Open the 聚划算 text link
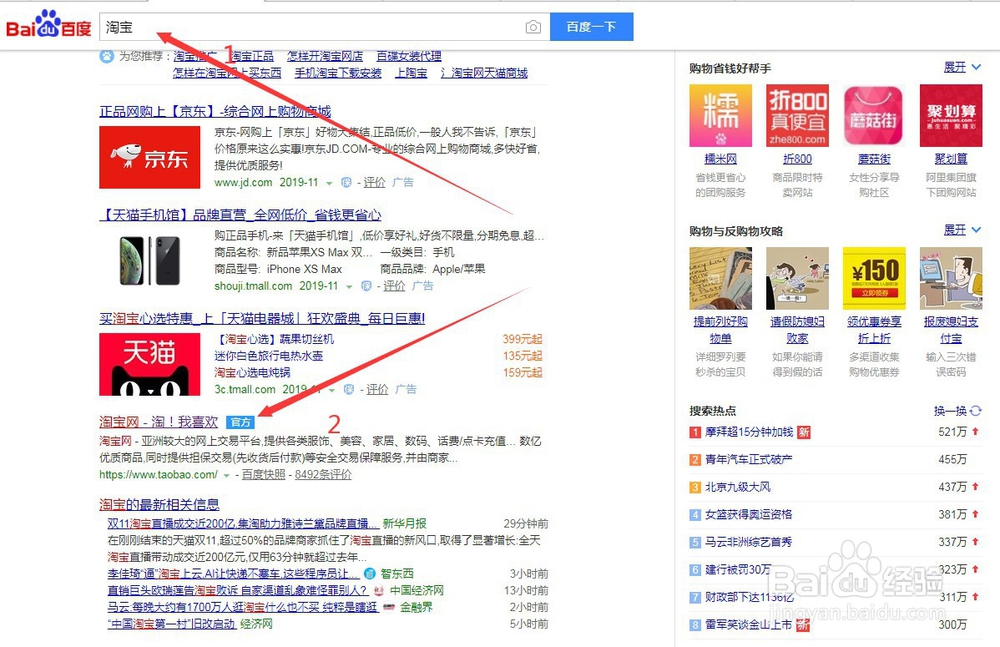This screenshot has width=1000, height=647. click(951, 158)
